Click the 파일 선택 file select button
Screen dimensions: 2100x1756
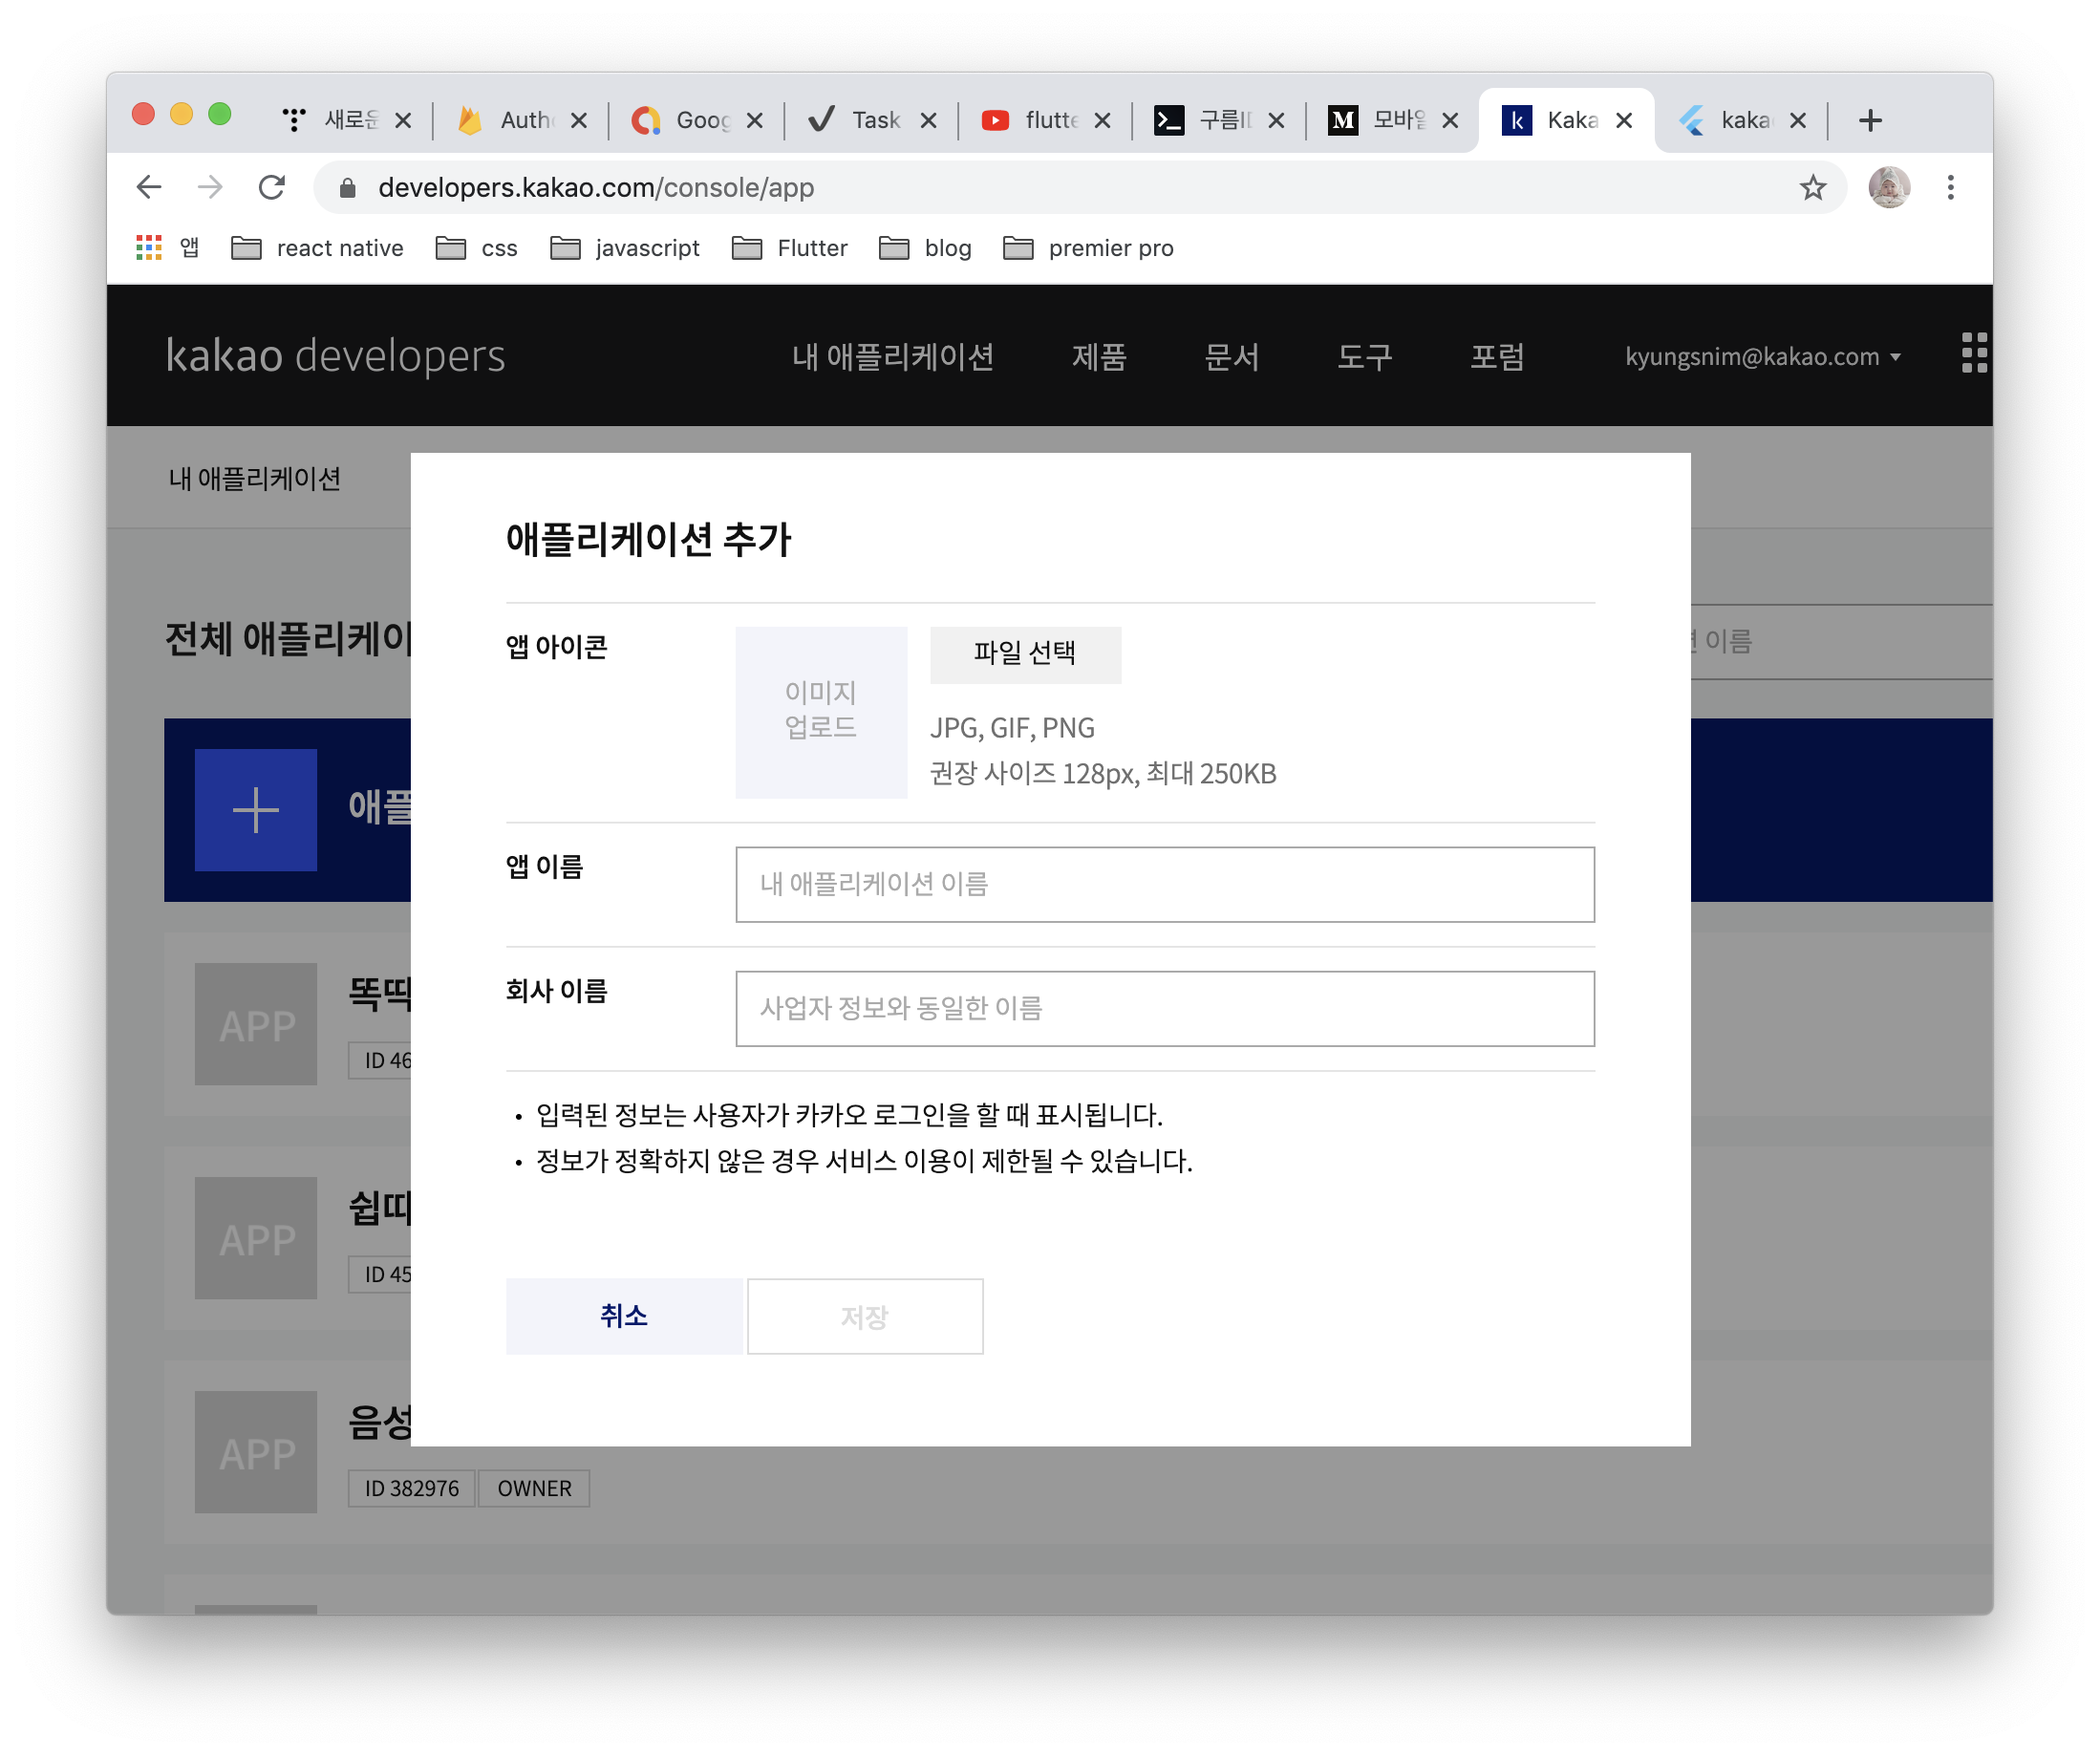click(1025, 654)
